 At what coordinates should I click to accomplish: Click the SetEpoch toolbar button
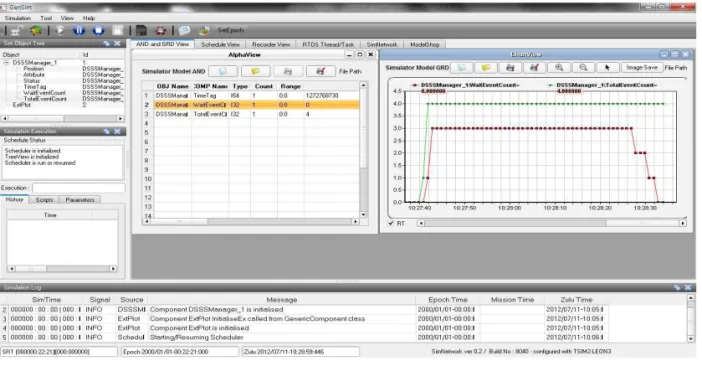coord(231,30)
